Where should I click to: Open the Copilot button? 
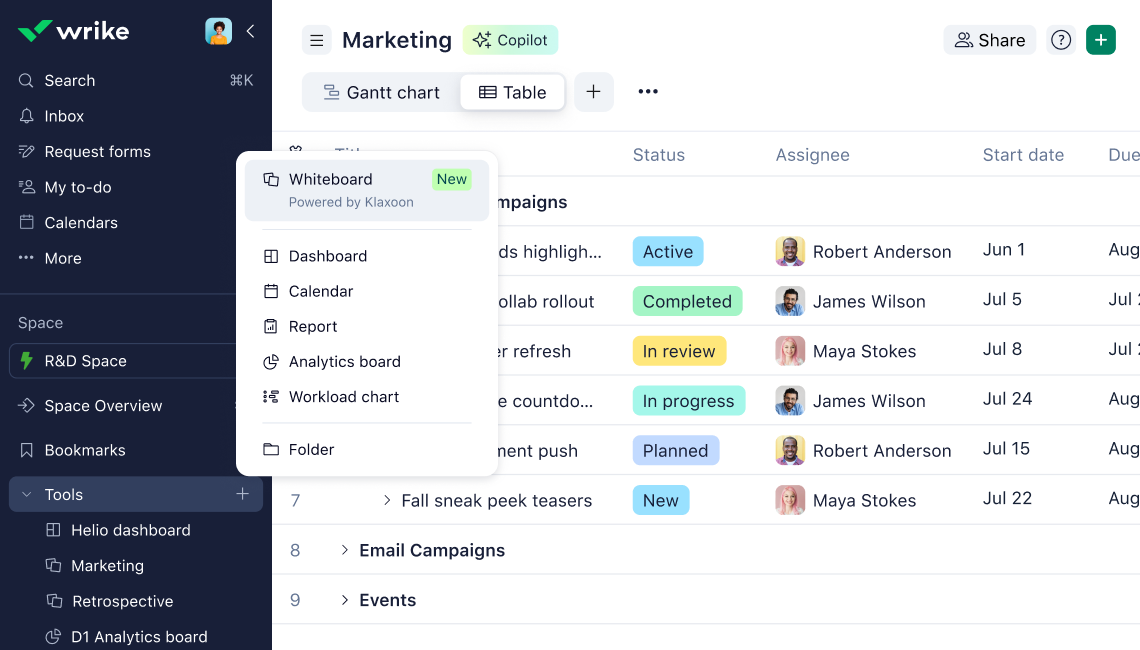tap(510, 40)
